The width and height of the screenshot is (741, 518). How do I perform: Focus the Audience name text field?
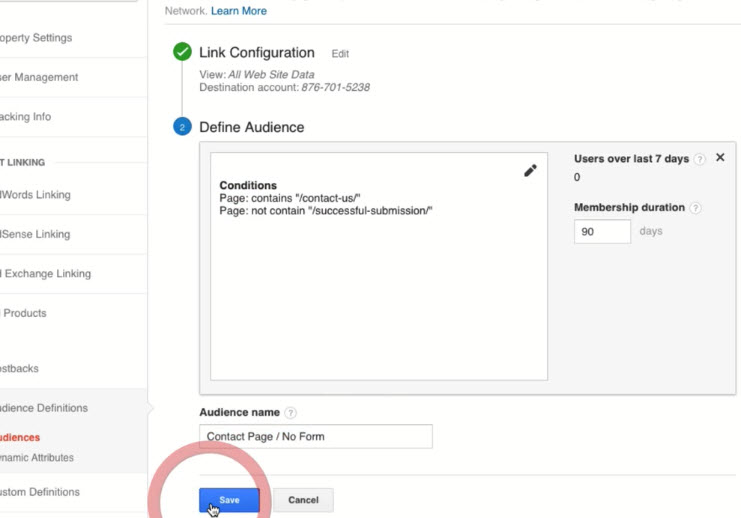coord(316,436)
